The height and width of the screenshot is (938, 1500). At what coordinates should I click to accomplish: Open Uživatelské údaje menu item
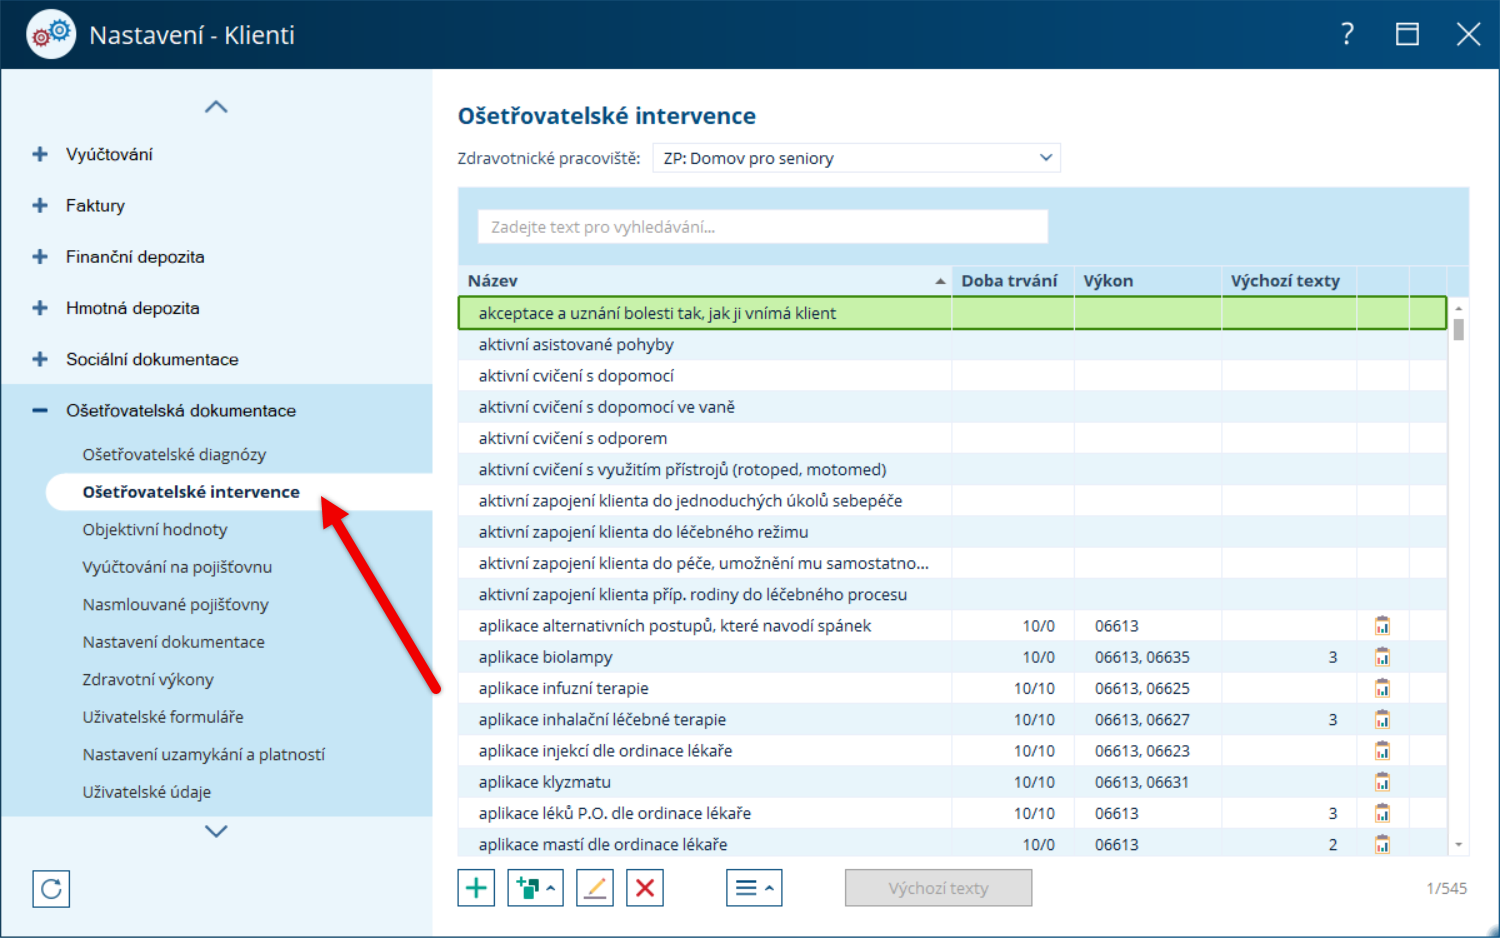pyautogui.click(x=147, y=792)
